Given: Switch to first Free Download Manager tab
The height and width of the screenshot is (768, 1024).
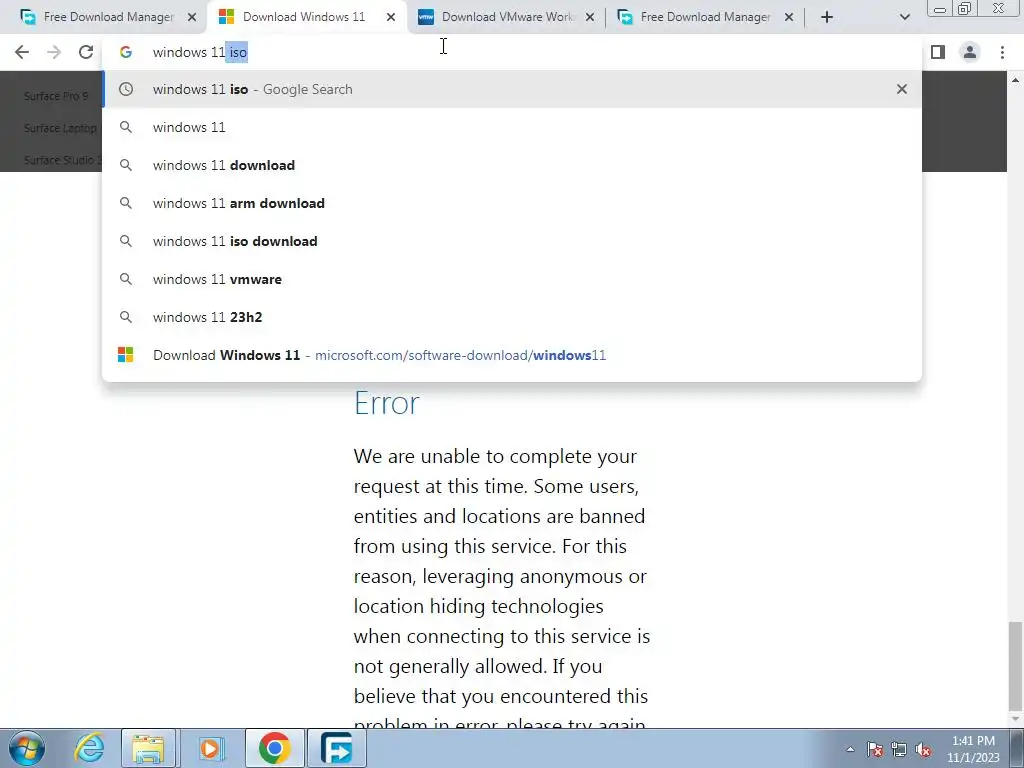Looking at the screenshot, I should tap(108, 17).
